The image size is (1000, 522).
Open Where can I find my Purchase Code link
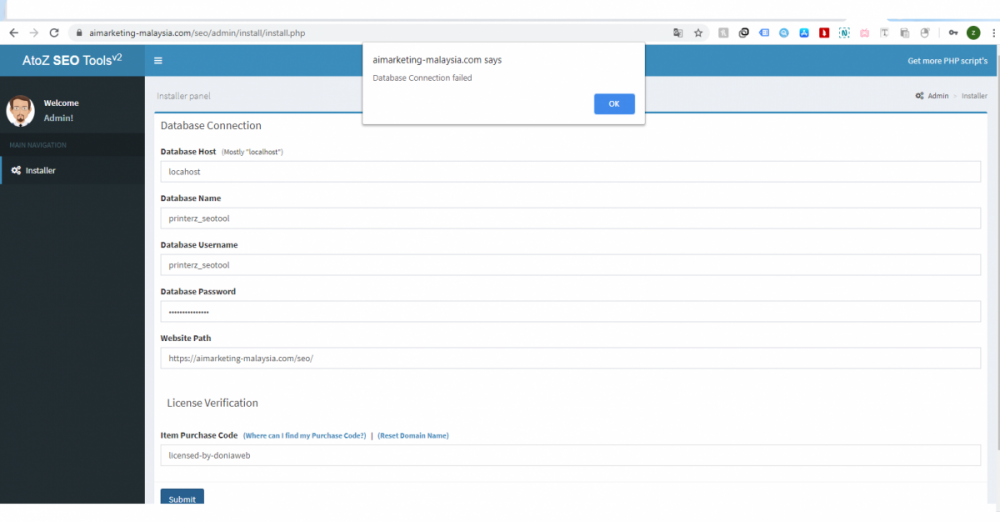pyautogui.click(x=304, y=436)
